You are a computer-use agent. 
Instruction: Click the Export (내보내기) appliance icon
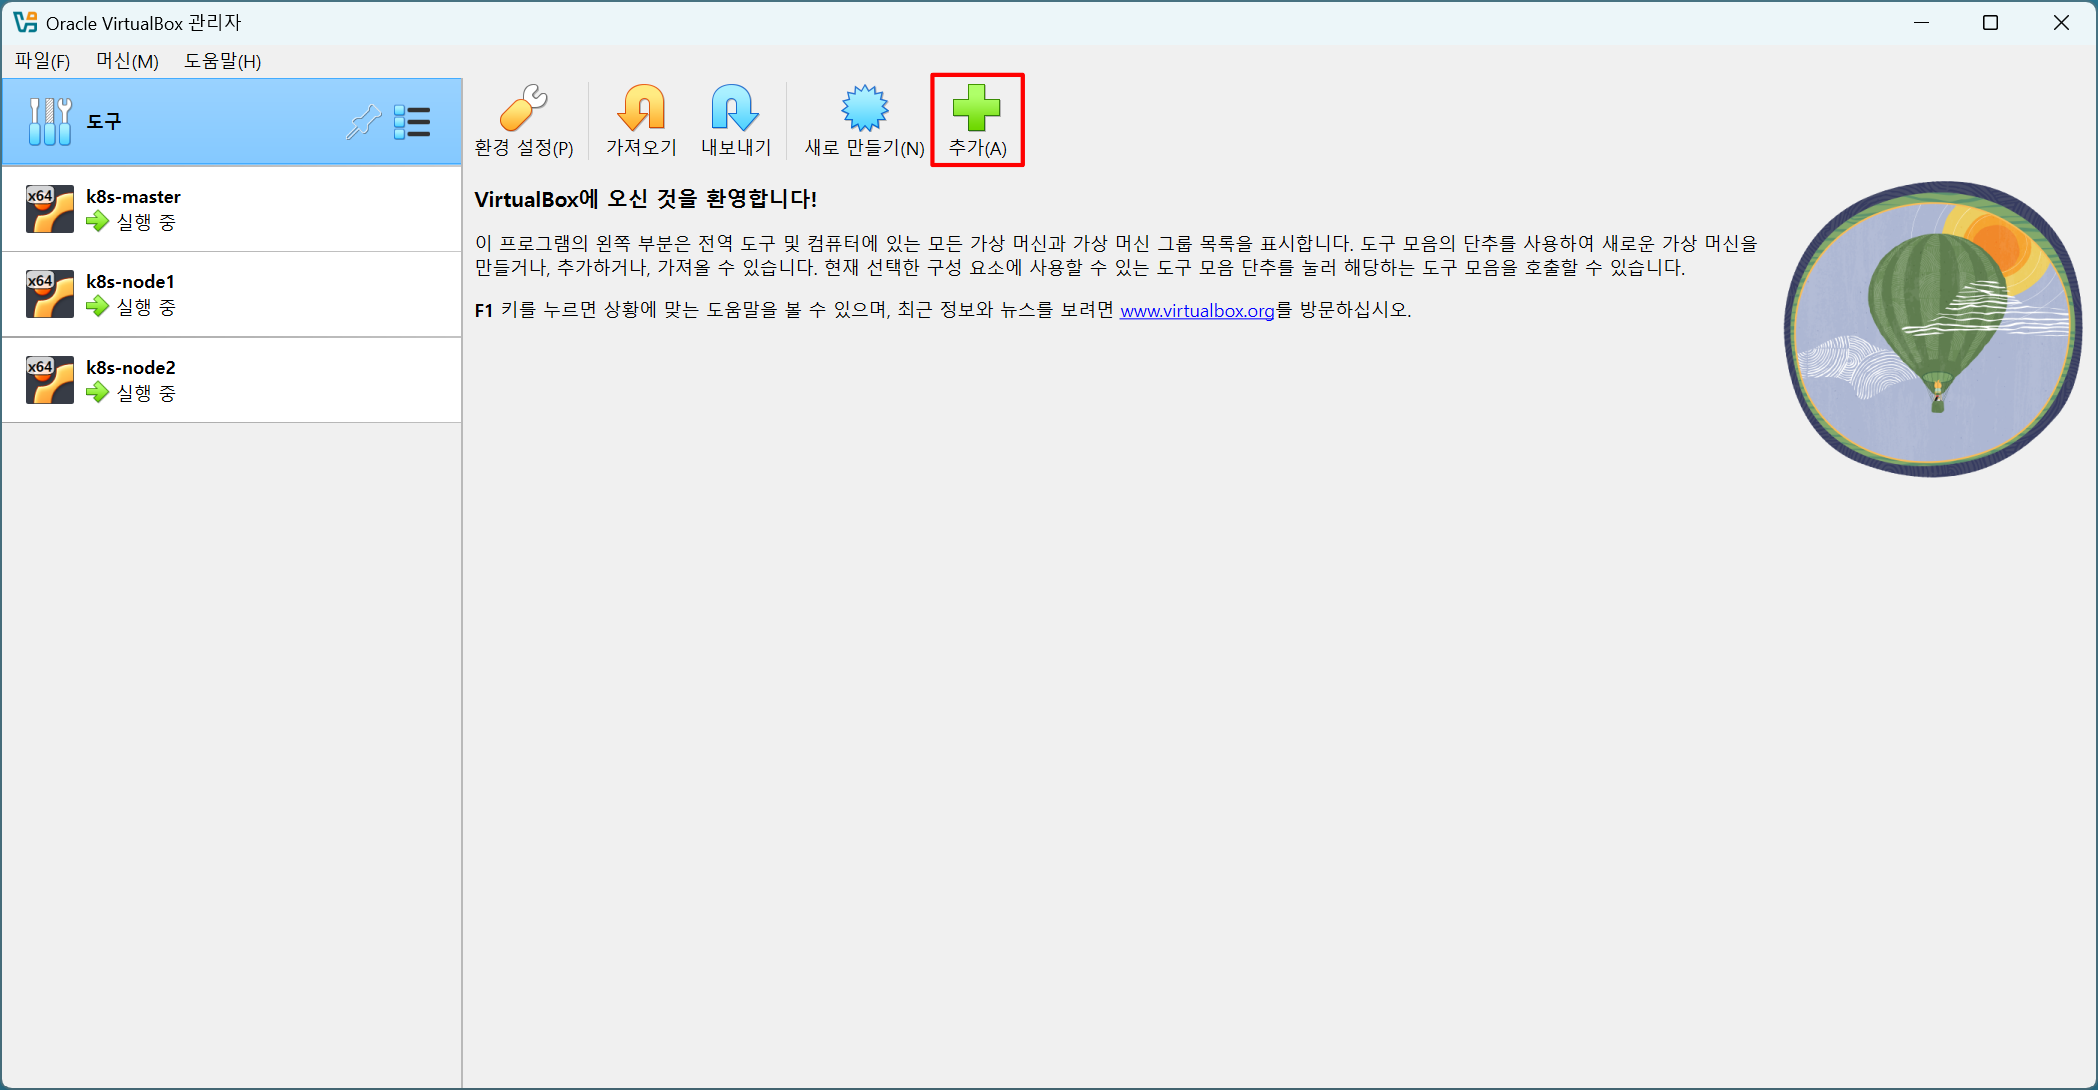[735, 108]
